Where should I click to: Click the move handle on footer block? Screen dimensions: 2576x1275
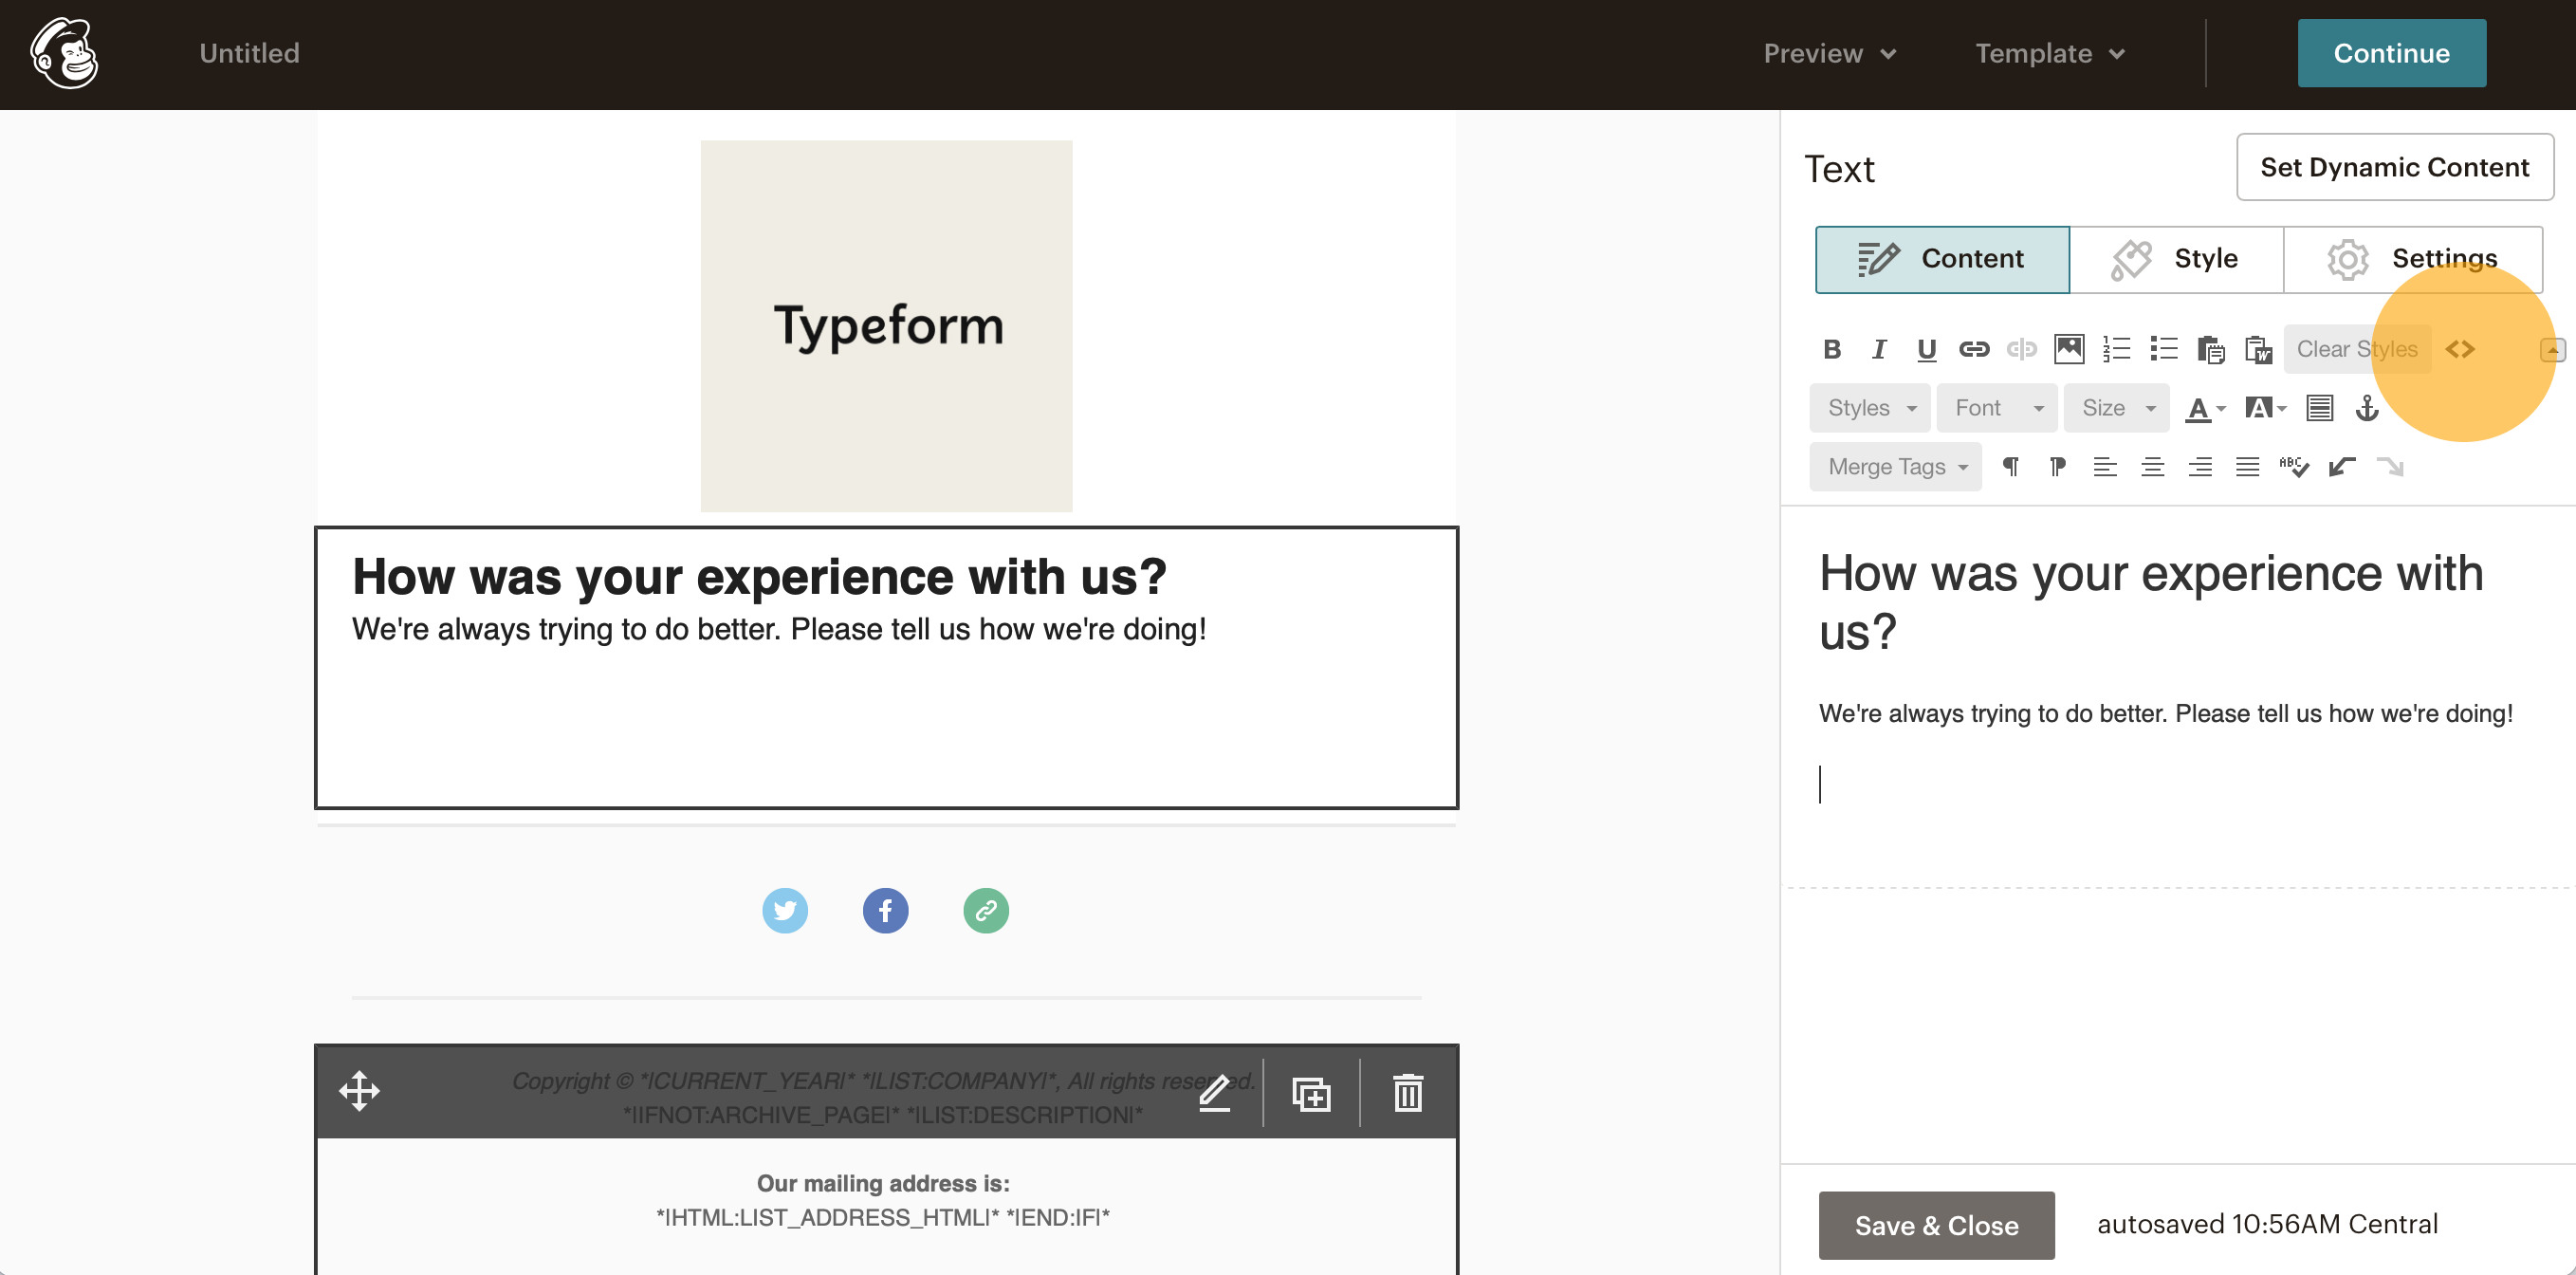click(359, 1091)
